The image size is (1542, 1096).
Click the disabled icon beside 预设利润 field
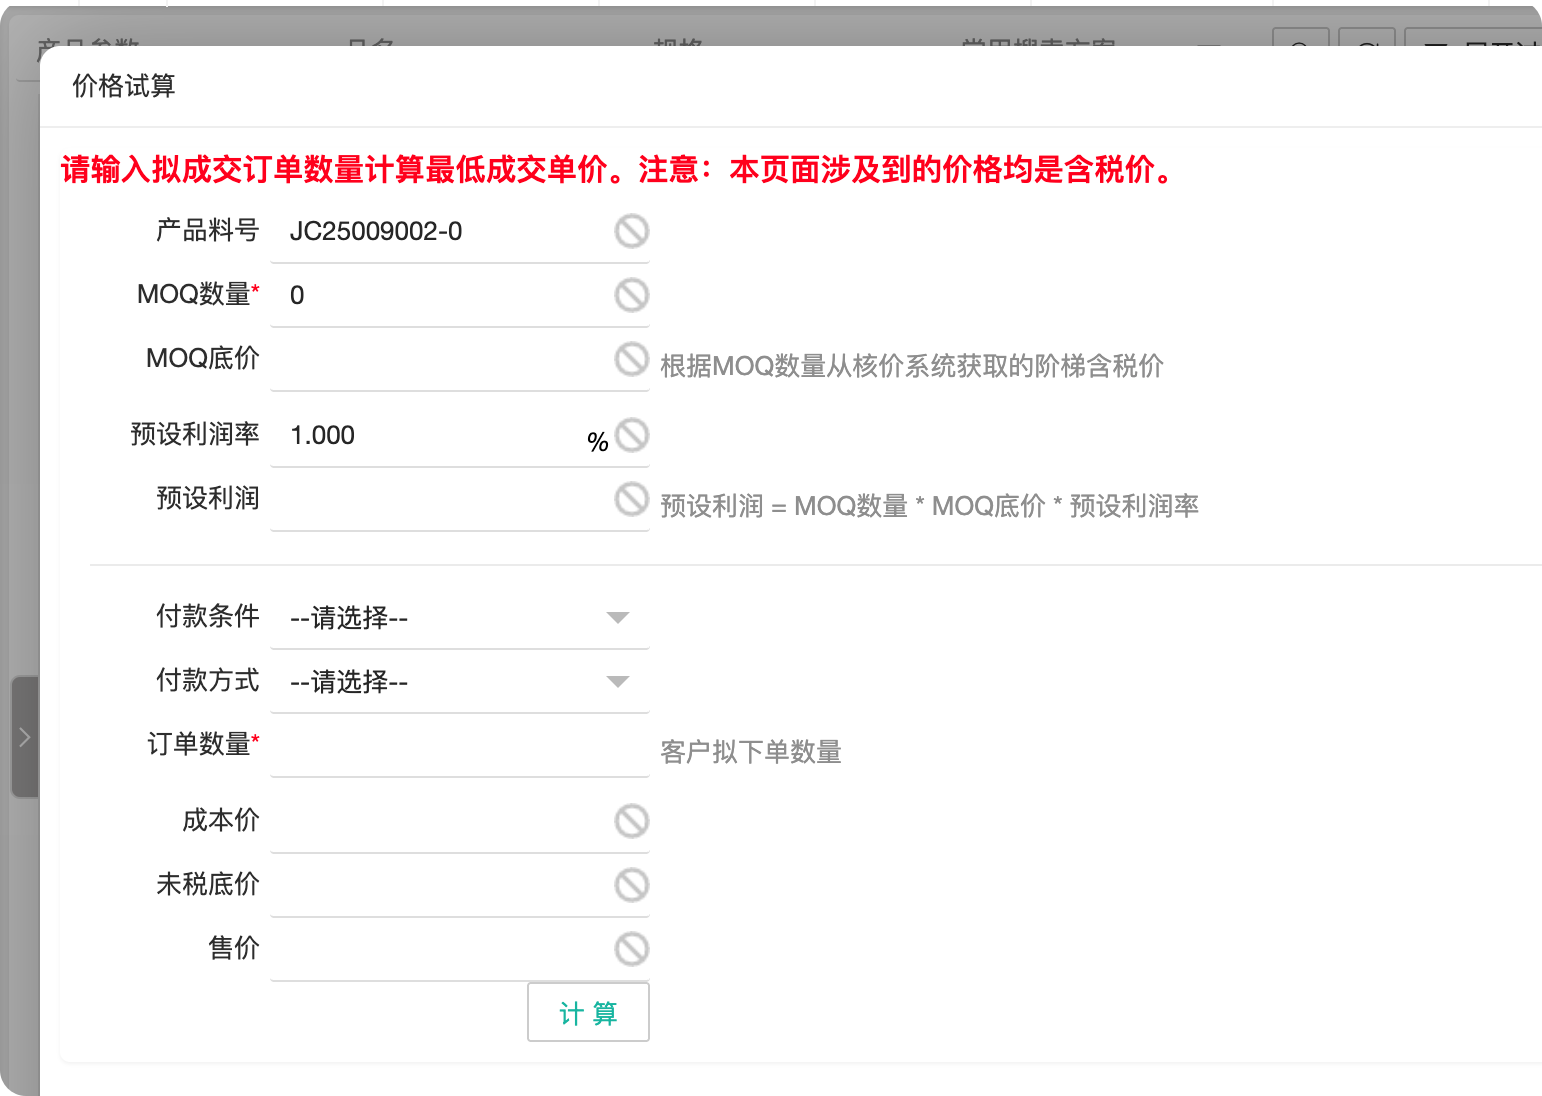pyautogui.click(x=631, y=499)
